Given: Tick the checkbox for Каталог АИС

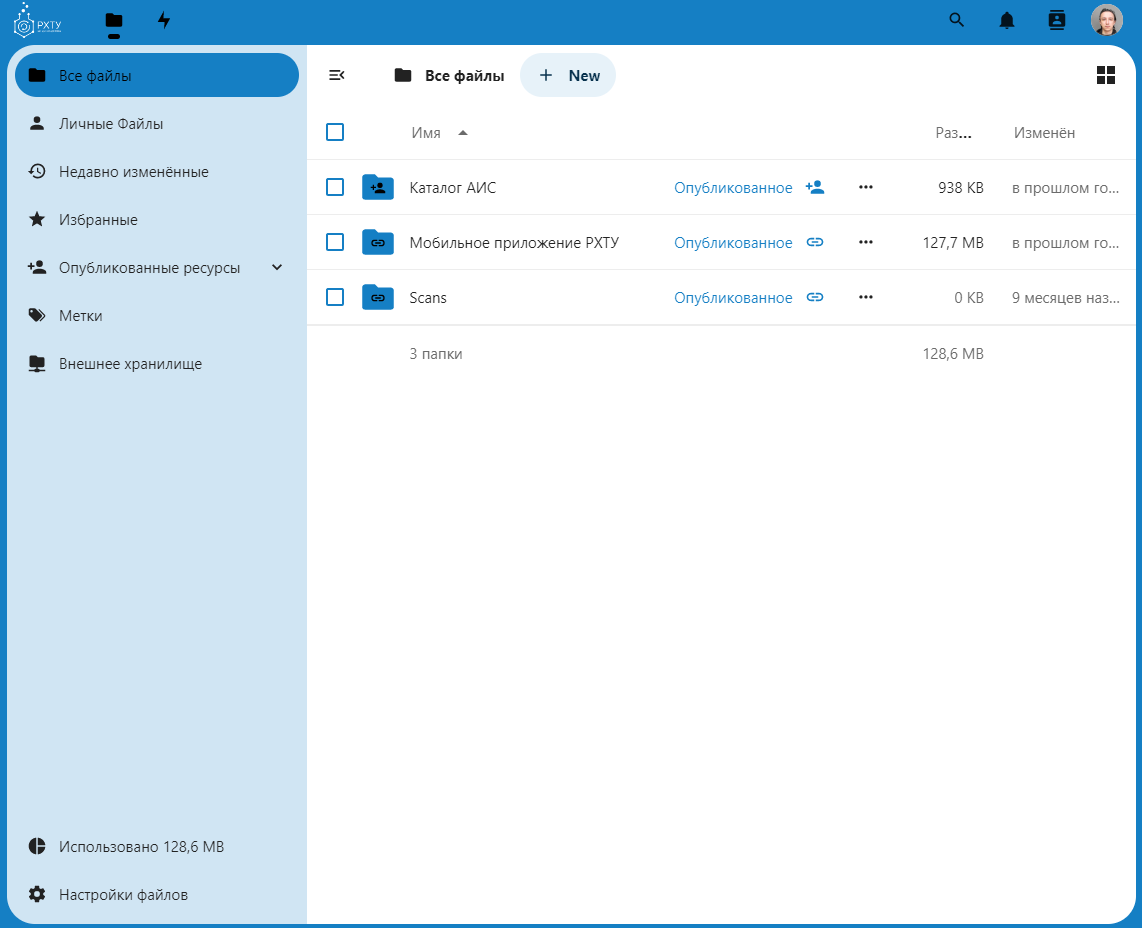Looking at the screenshot, I should point(335,187).
